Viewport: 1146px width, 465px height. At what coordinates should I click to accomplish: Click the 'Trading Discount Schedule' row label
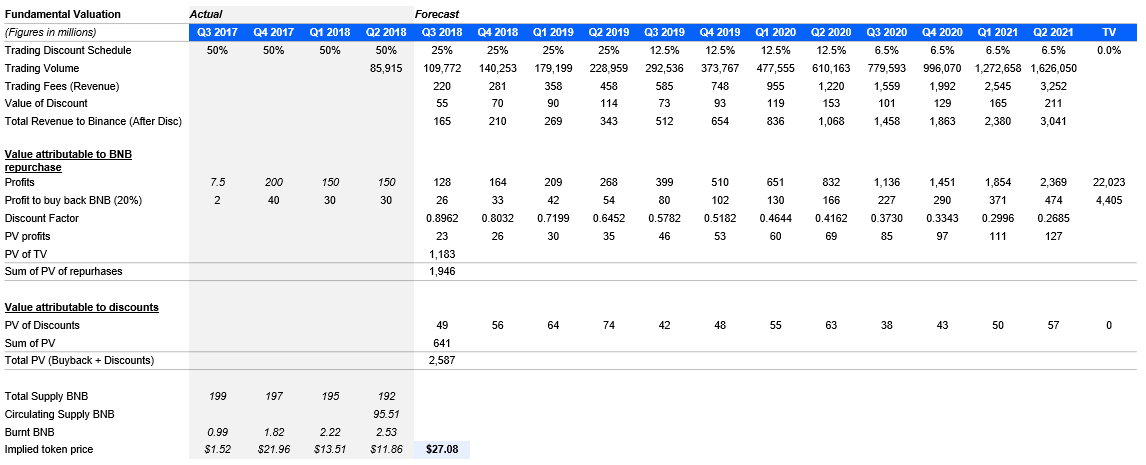tap(68, 50)
